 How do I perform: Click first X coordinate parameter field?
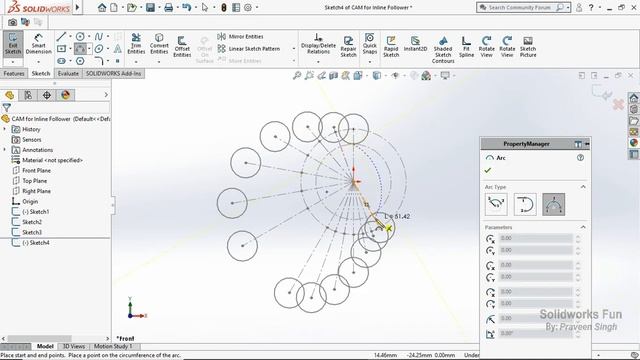535,238
